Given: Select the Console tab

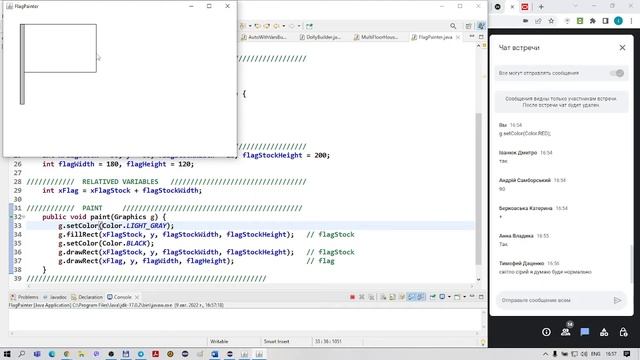Looking at the screenshot, I should coord(120,297).
